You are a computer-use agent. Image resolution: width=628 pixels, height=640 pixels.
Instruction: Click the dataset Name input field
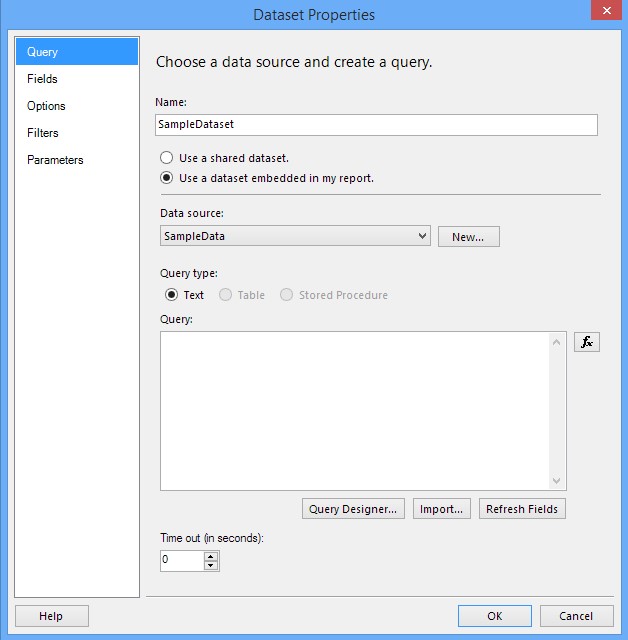tap(376, 124)
